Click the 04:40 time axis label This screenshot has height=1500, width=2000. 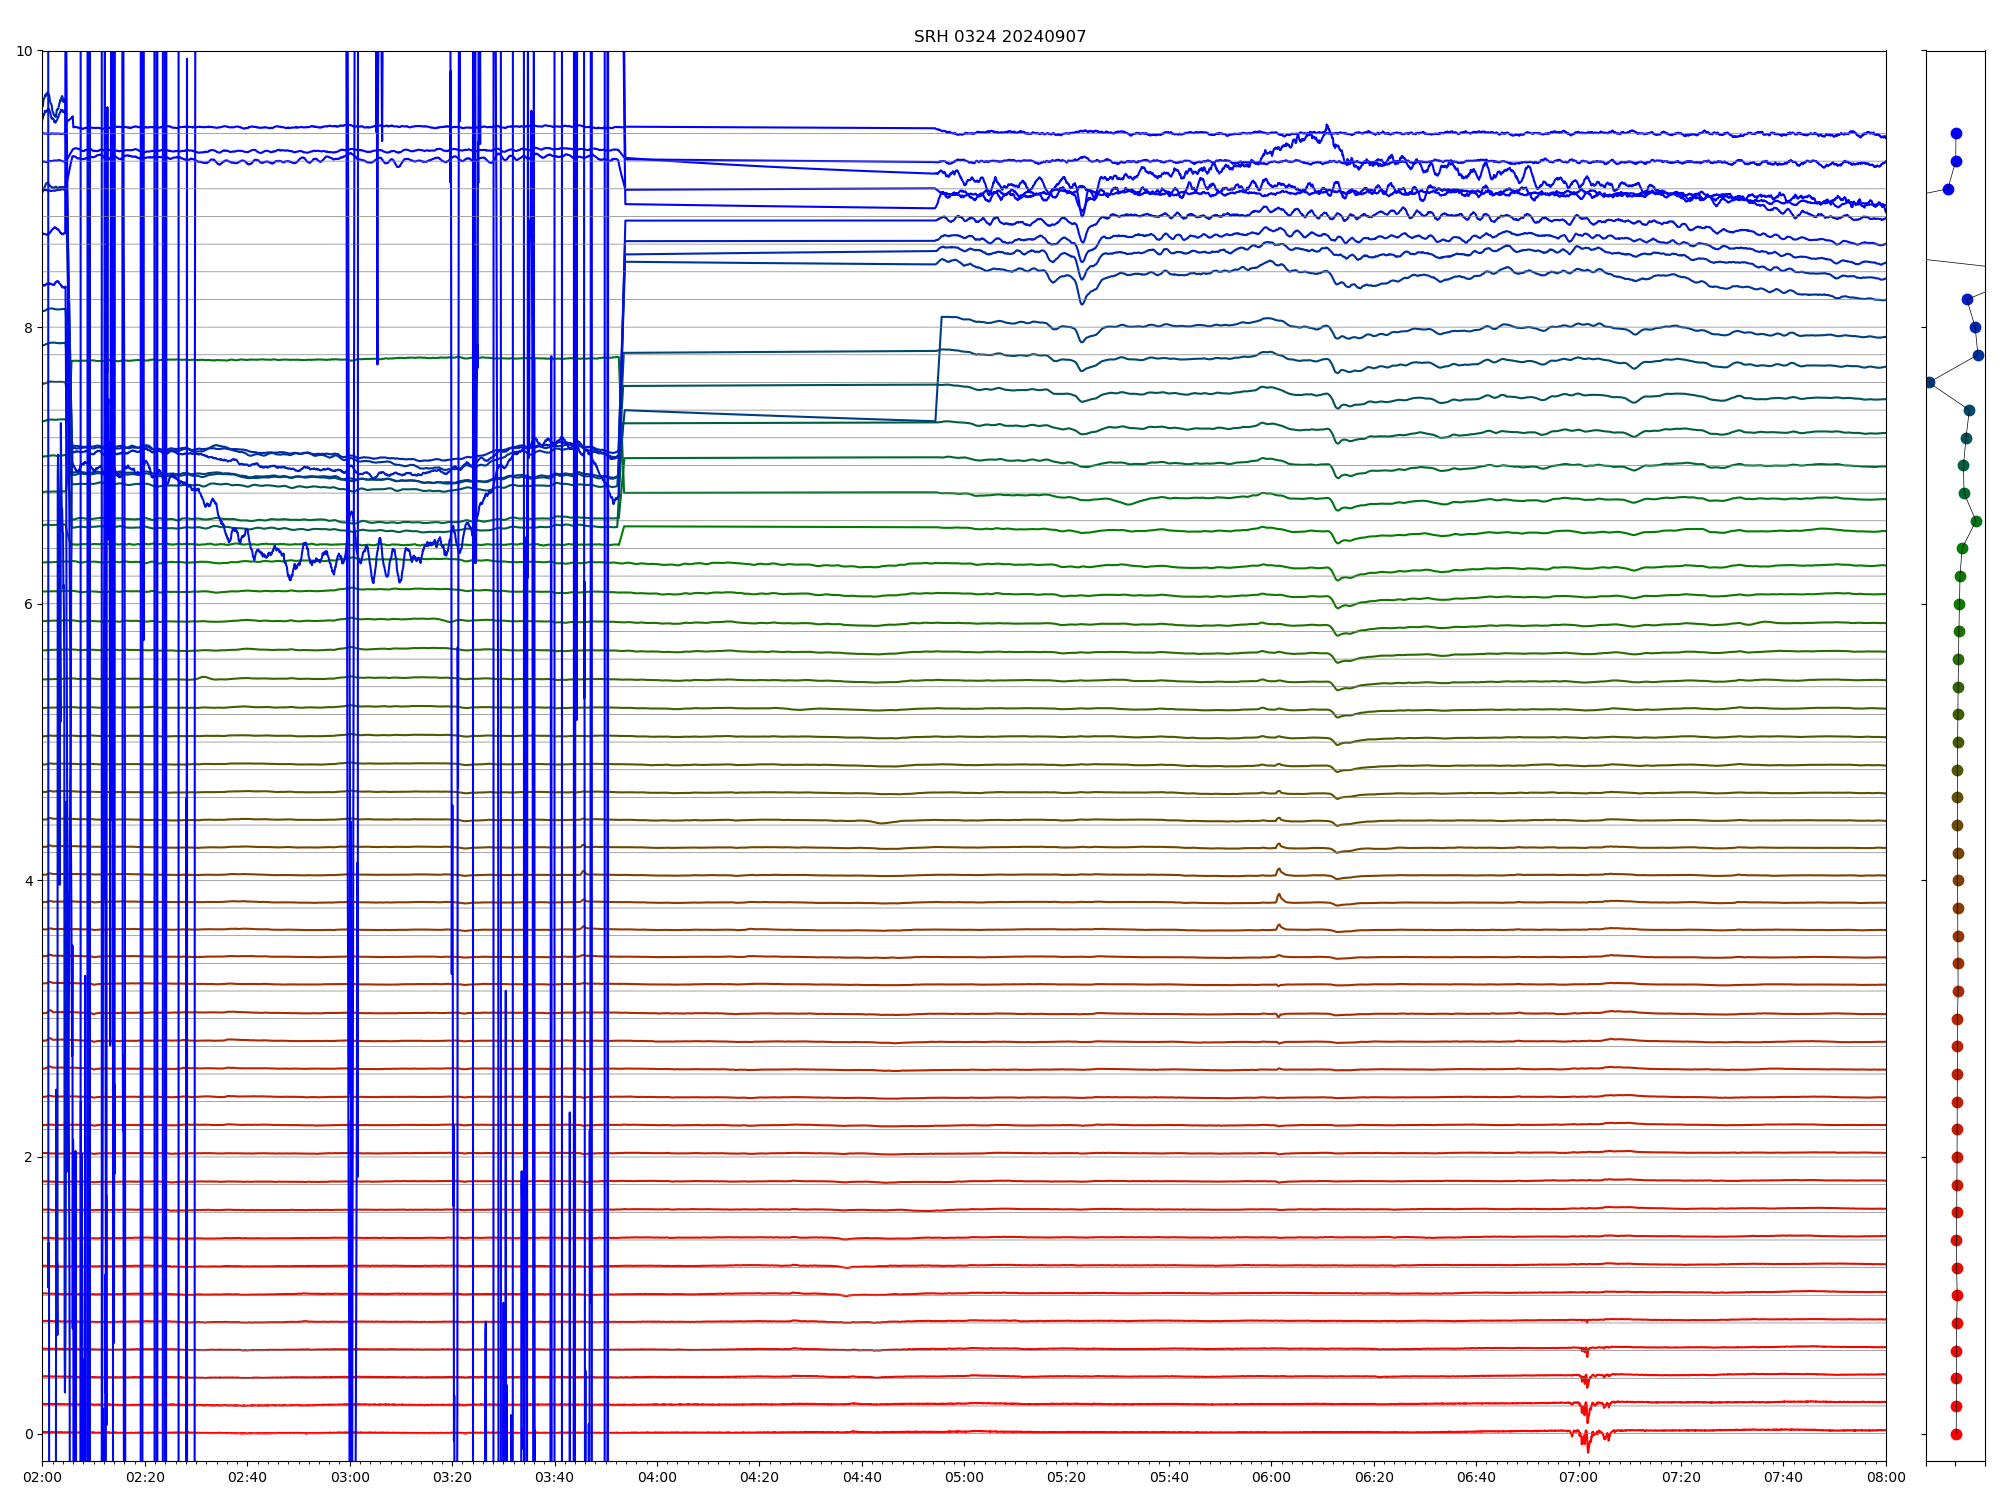coord(862,1477)
